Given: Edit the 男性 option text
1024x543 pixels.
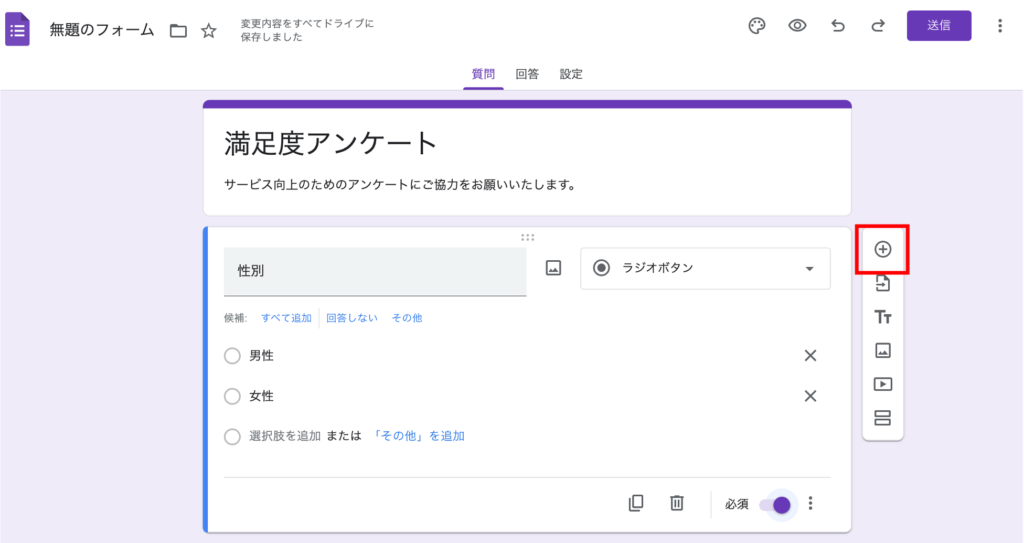Looking at the screenshot, I should tap(261, 355).
